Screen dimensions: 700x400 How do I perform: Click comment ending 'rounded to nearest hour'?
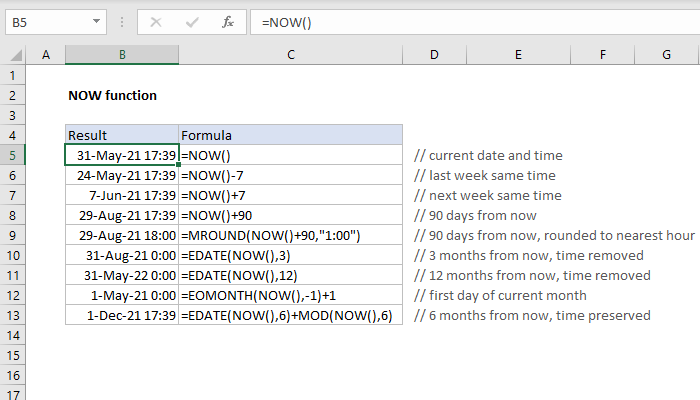pos(554,235)
